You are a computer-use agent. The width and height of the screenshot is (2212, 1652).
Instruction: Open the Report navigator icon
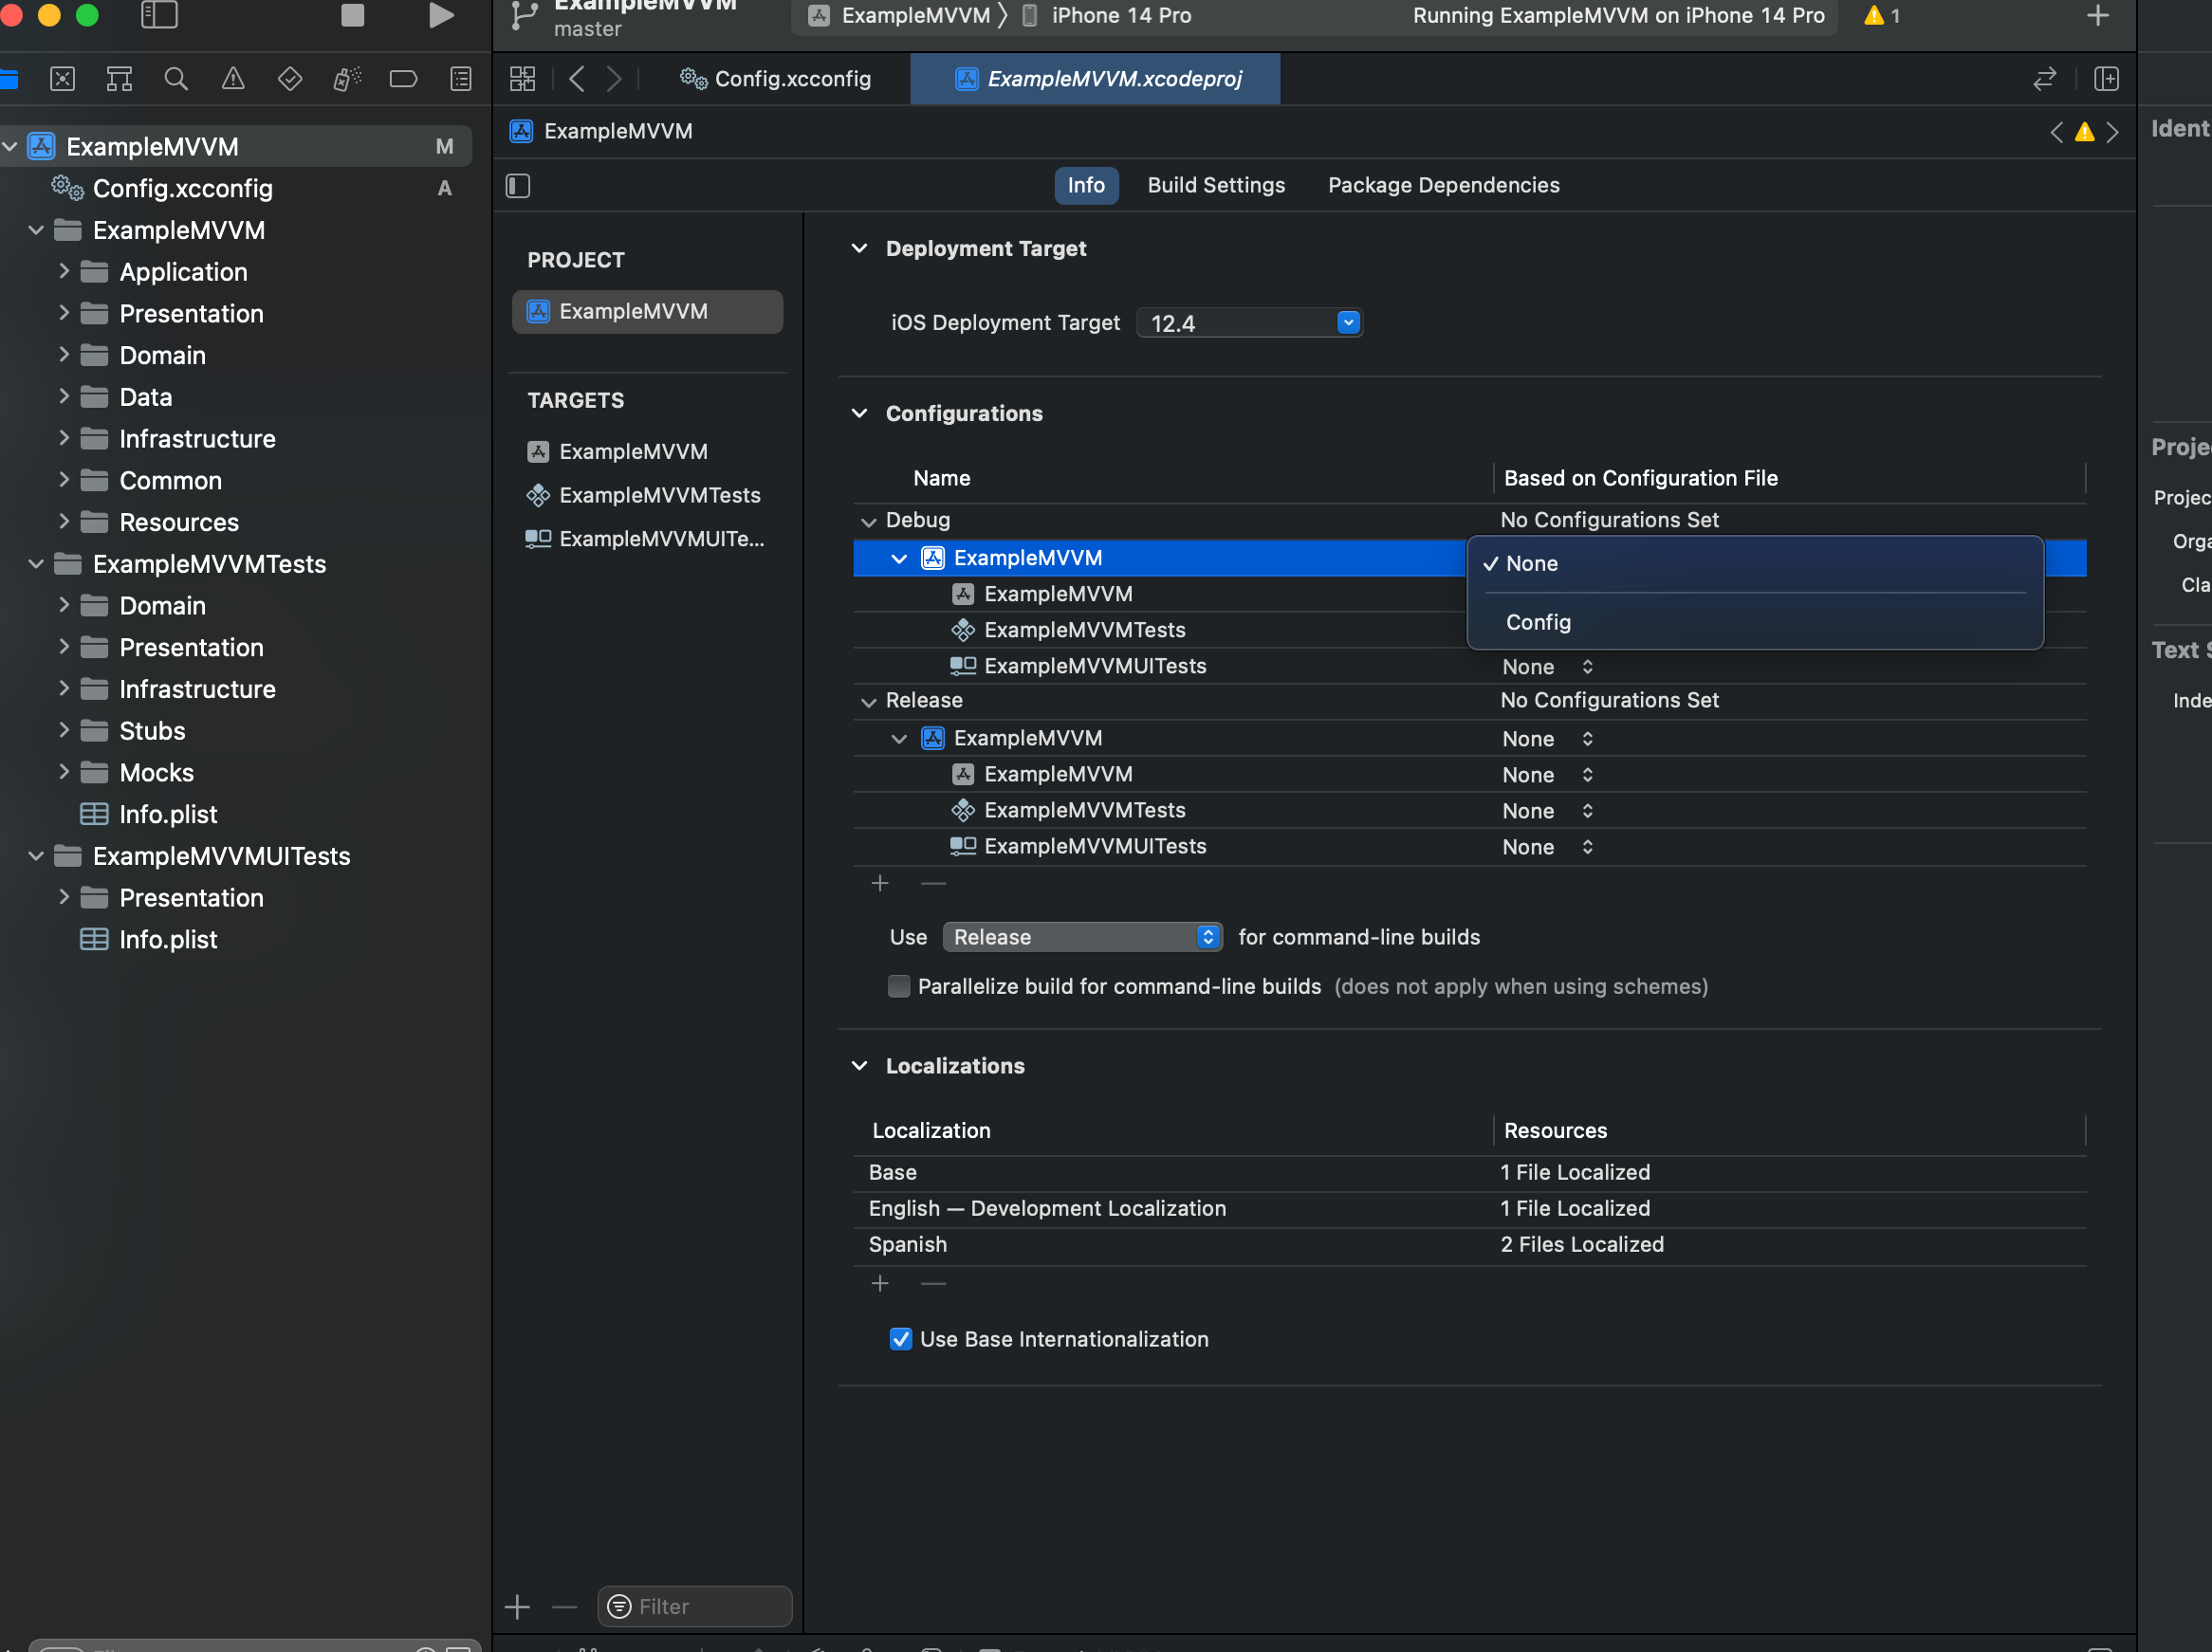tap(461, 79)
